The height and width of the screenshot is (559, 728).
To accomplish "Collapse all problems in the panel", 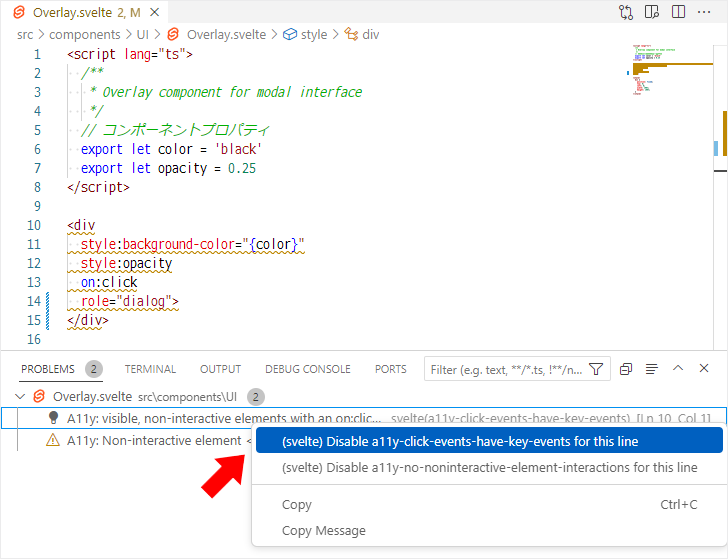I will [x=626, y=369].
